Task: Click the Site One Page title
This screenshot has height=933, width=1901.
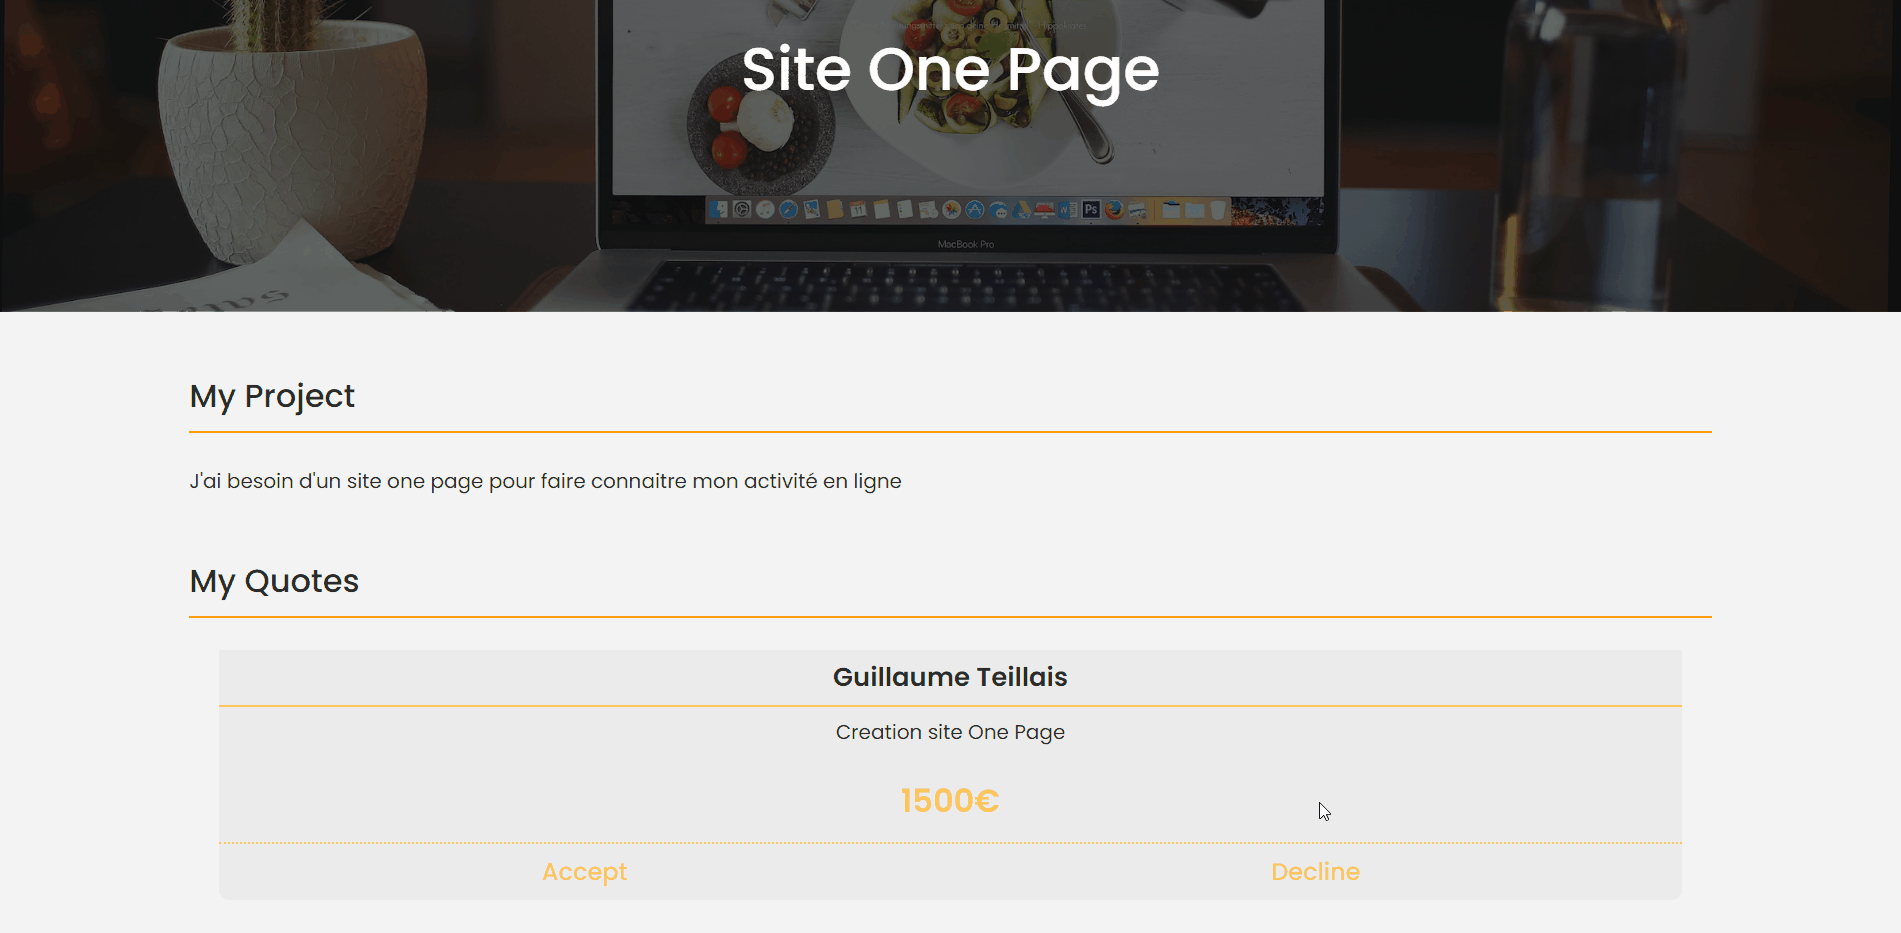Action: [x=950, y=70]
